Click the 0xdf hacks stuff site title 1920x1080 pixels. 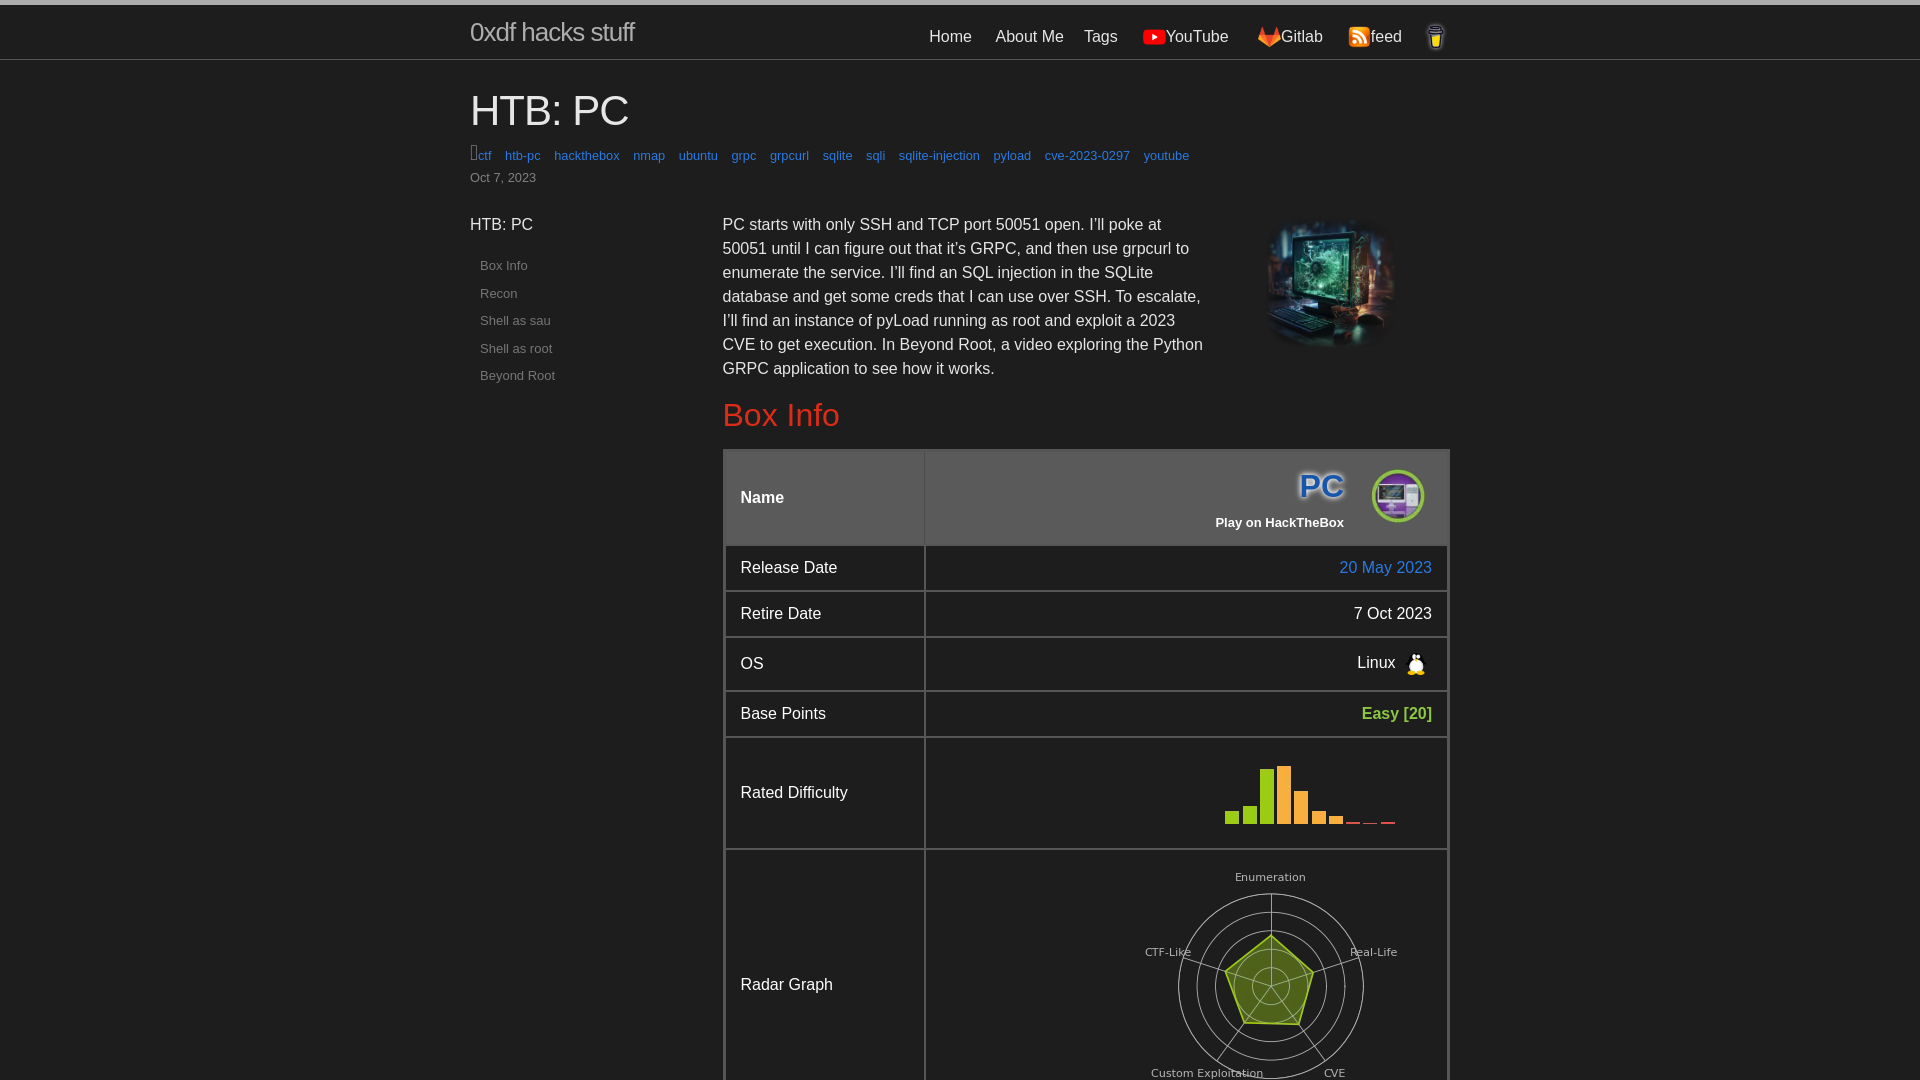552,32
